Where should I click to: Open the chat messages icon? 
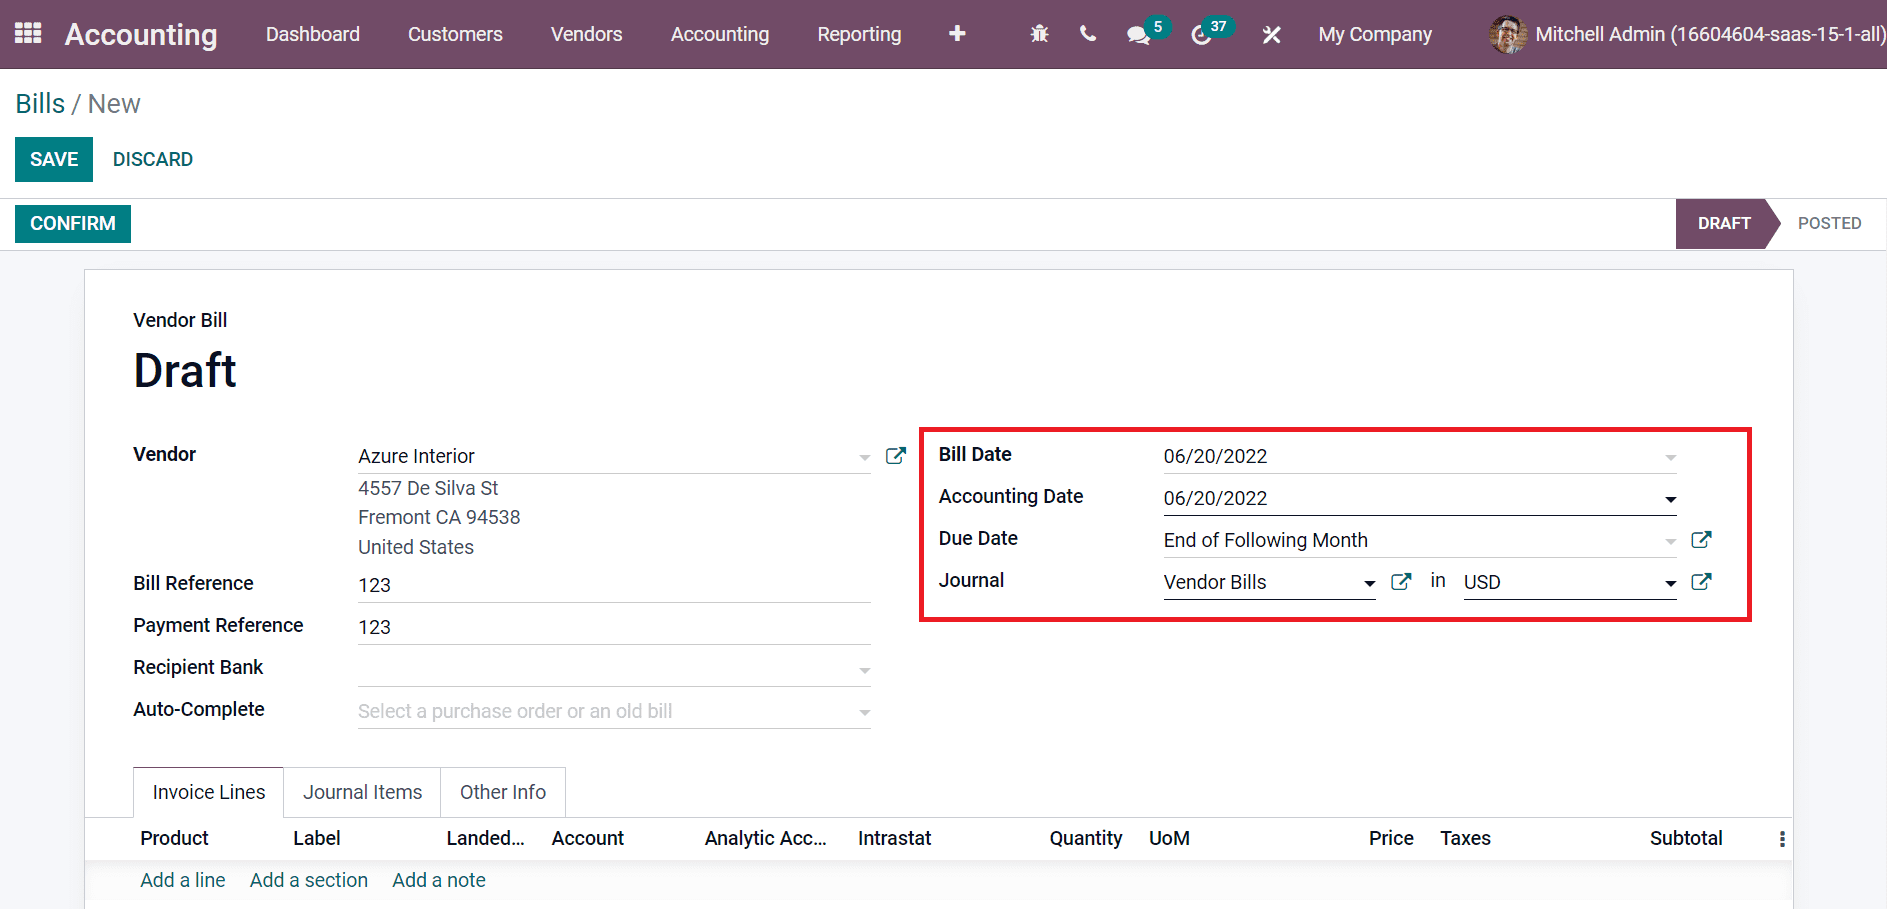[x=1138, y=35]
